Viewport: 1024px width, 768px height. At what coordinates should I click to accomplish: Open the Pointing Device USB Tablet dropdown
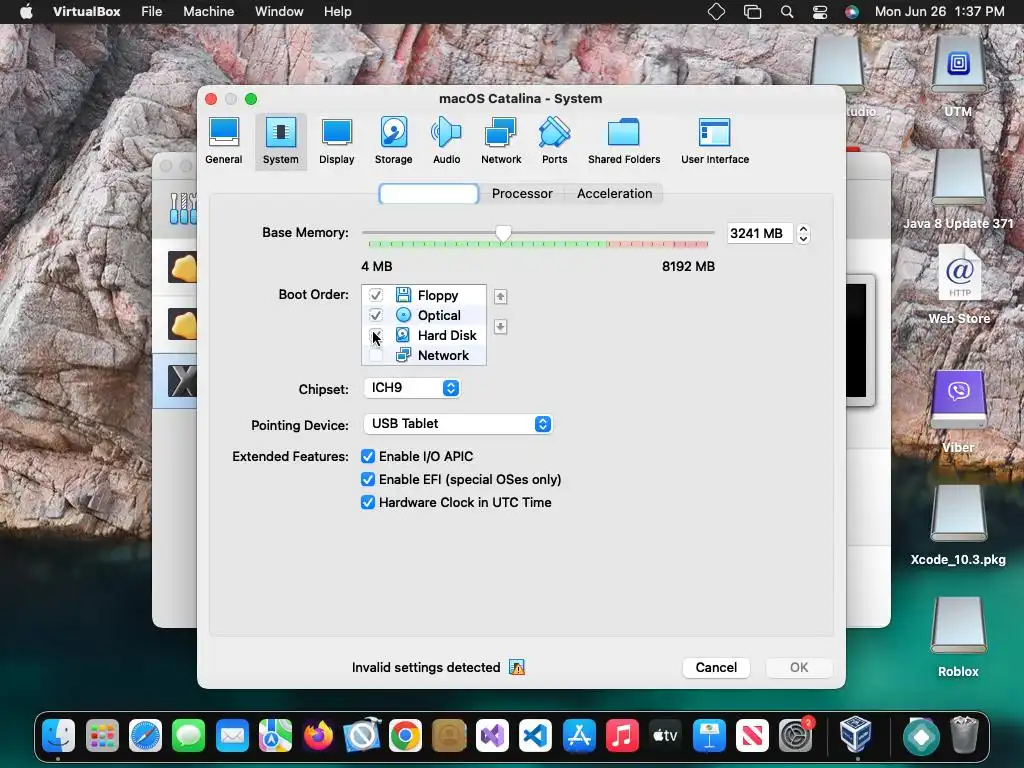click(x=458, y=424)
